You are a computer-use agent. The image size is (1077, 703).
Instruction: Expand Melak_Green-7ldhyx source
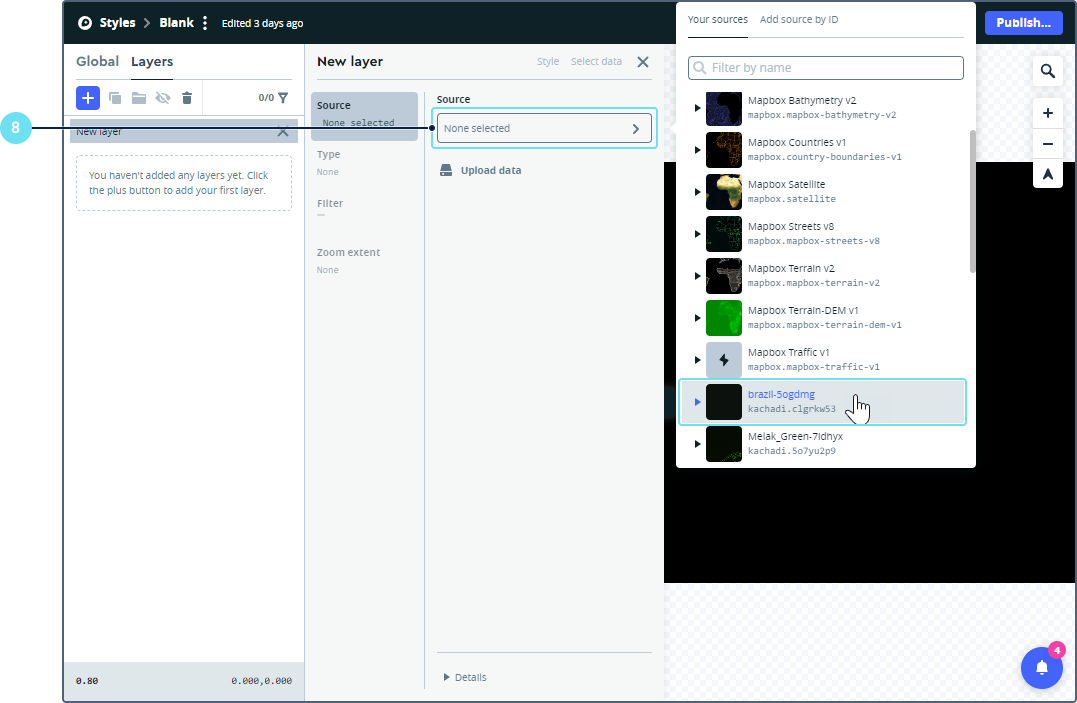697,444
